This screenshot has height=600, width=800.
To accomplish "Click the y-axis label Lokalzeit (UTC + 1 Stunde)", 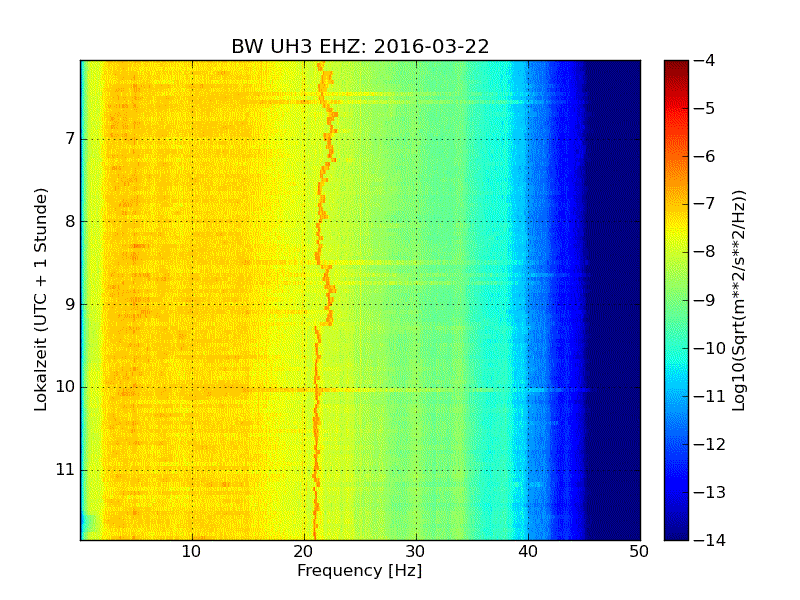I will click(41, 300).
